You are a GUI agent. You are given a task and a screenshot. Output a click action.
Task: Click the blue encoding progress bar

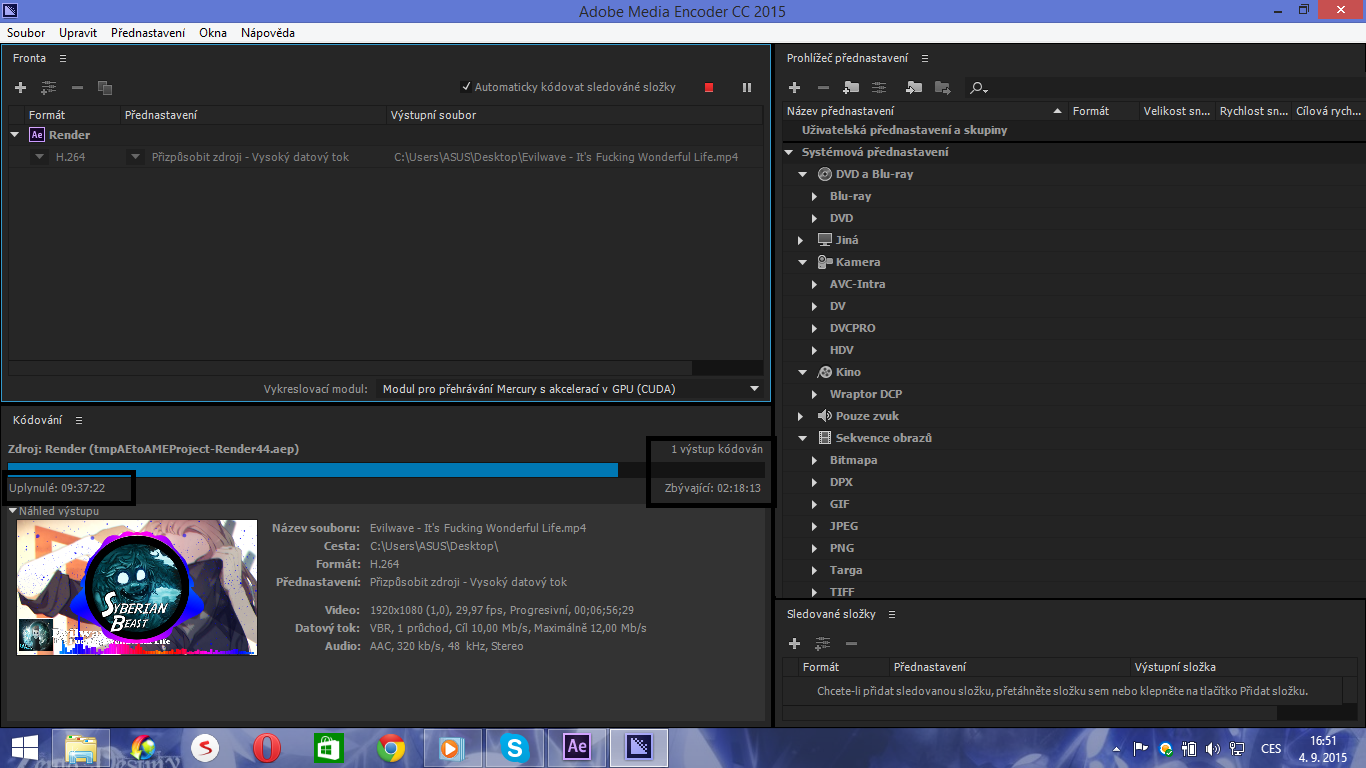tap(313, 469)
